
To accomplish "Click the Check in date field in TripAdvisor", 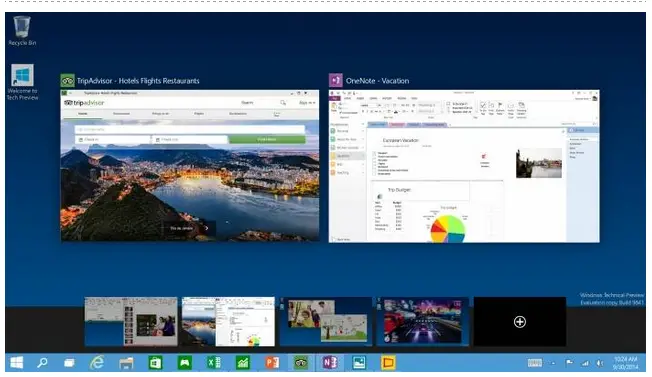I will click(x=113, y=140).
